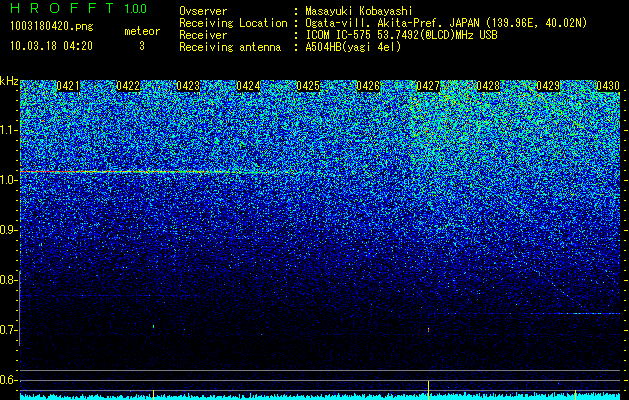Click the 0426 time marker
Screen dimensions: 629x400
[368, 86]
